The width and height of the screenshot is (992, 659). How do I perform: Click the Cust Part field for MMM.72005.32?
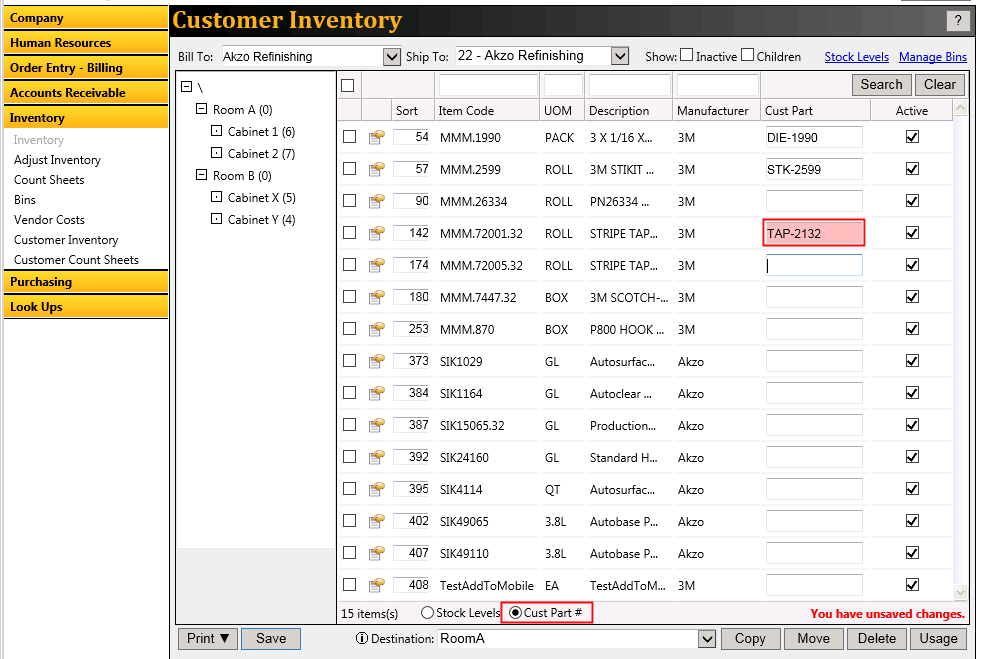point(813,265)
